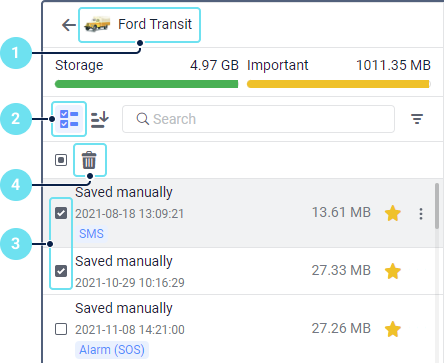Click star on the 27.33 MB file
The image size is (444, 363).
393,271
